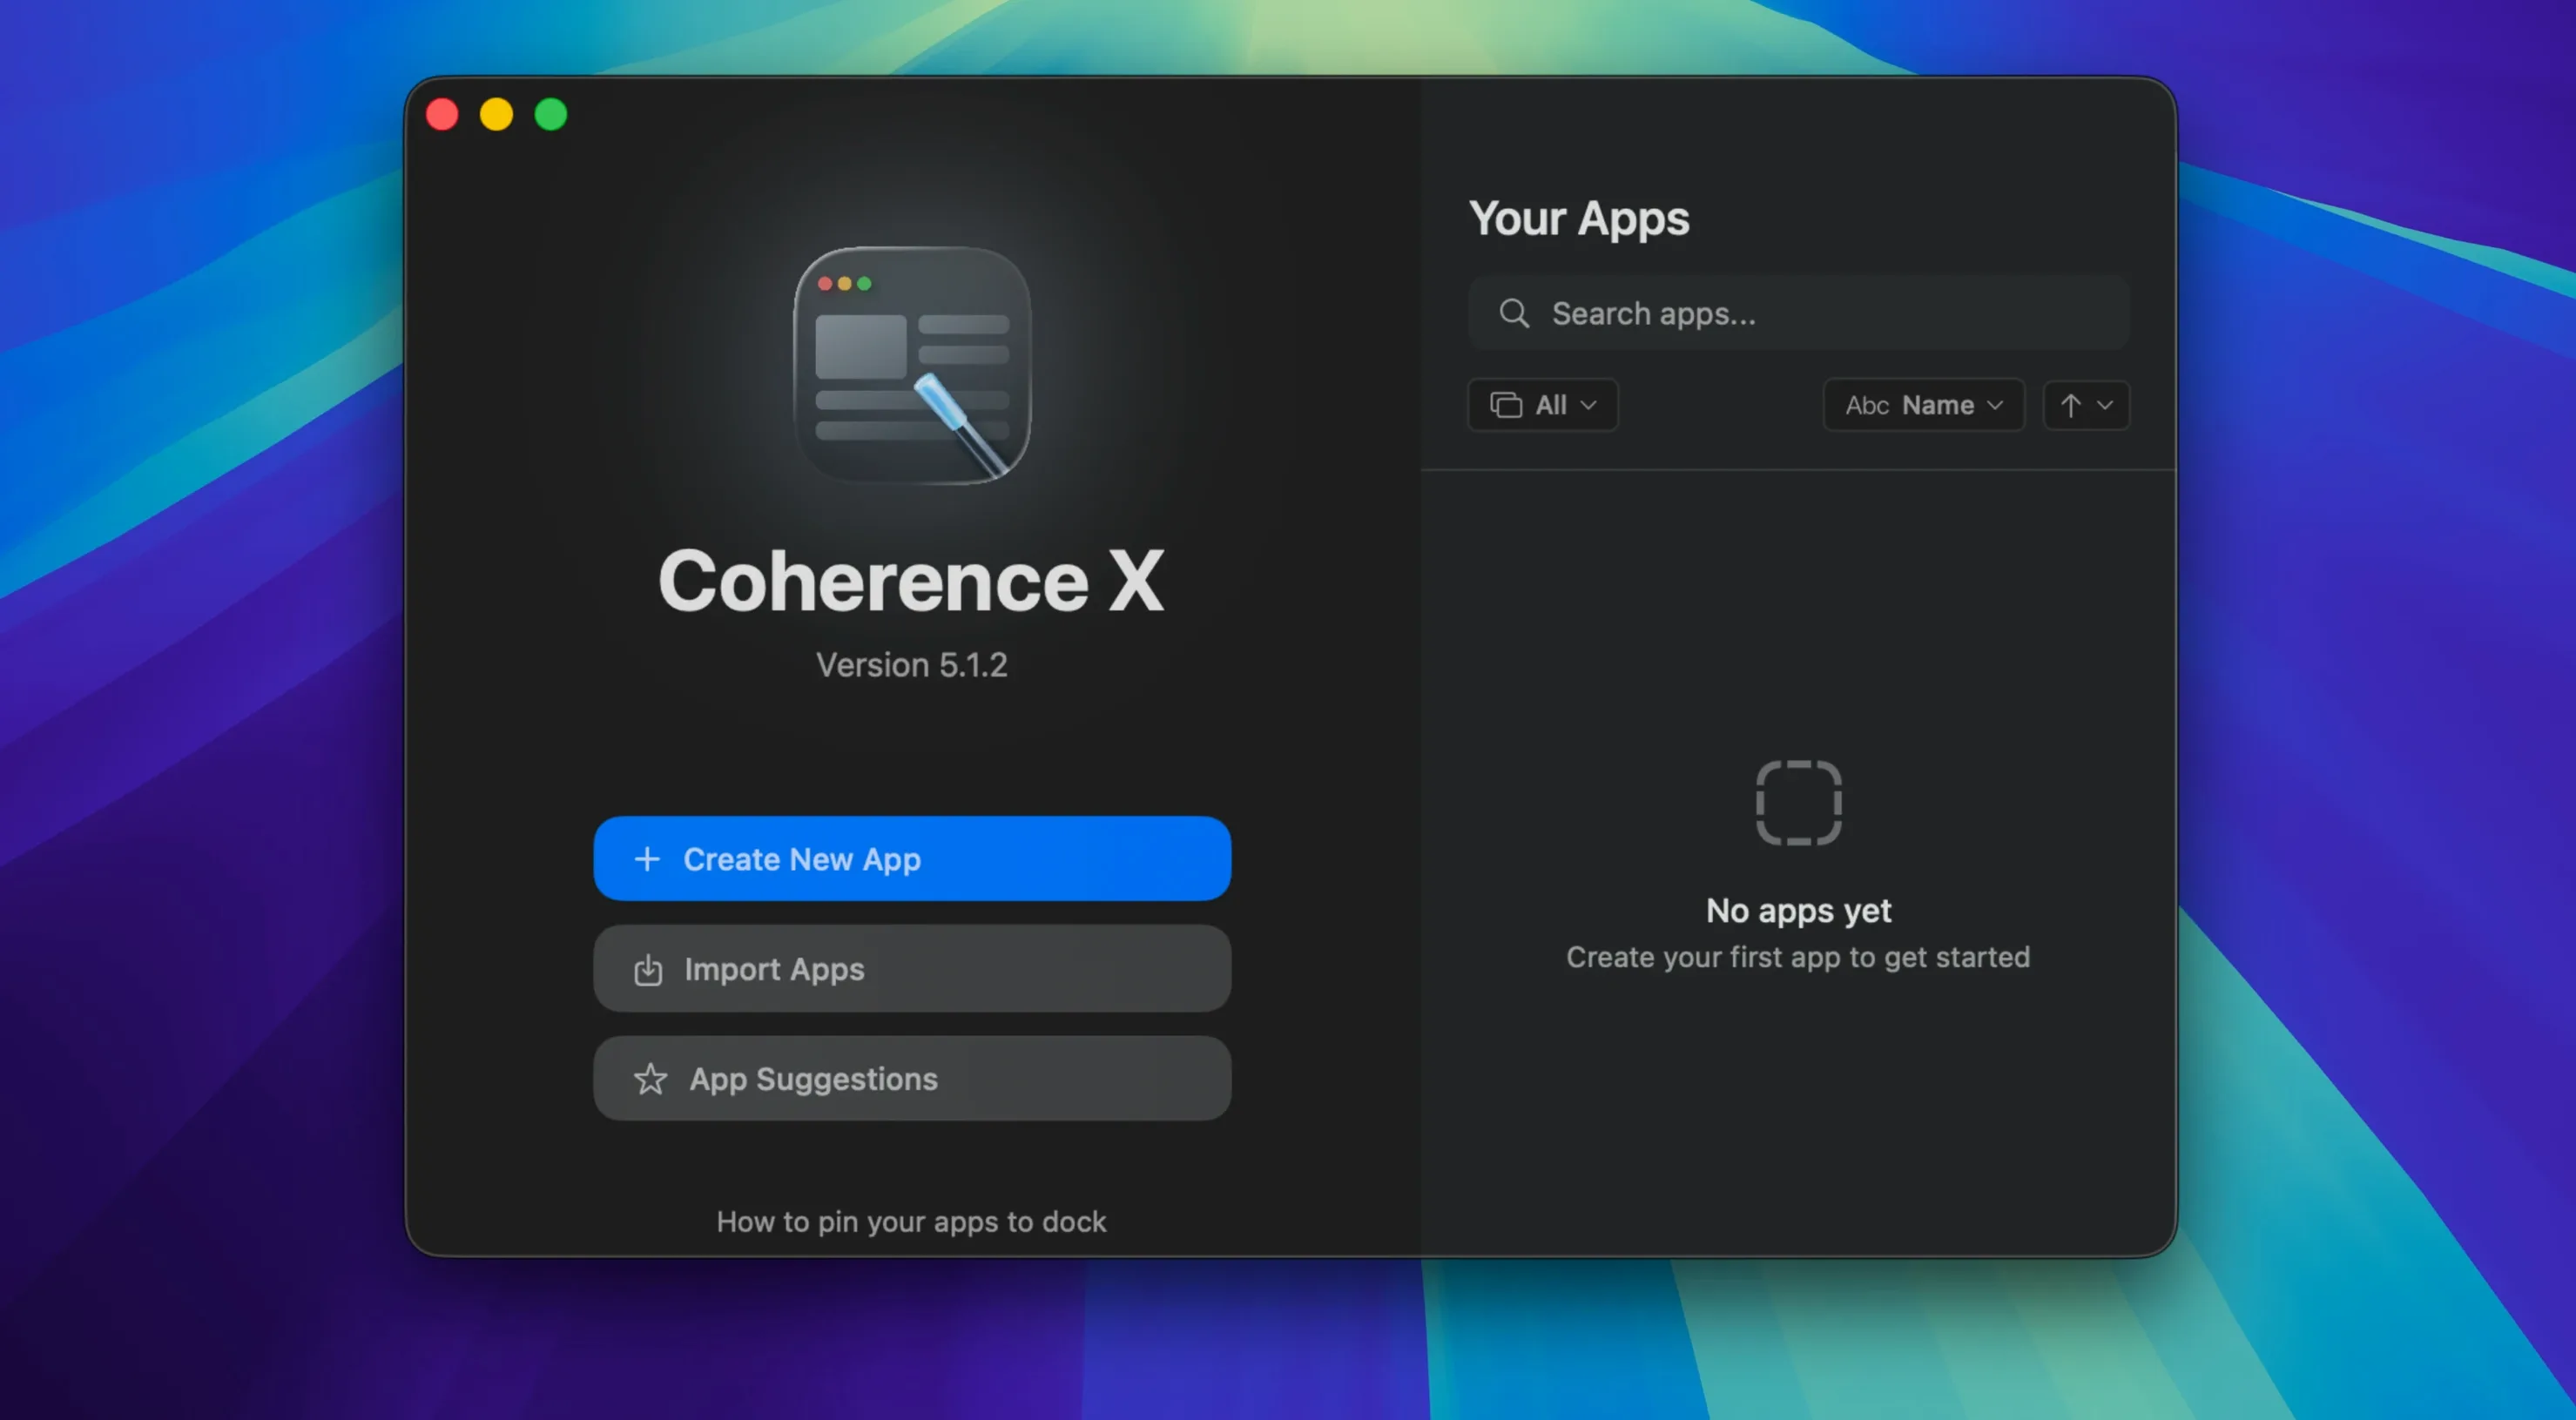Screen dimensions: 2576x1420
Task: Click the Coherence X title text
Action: click(x=911, y=581)
